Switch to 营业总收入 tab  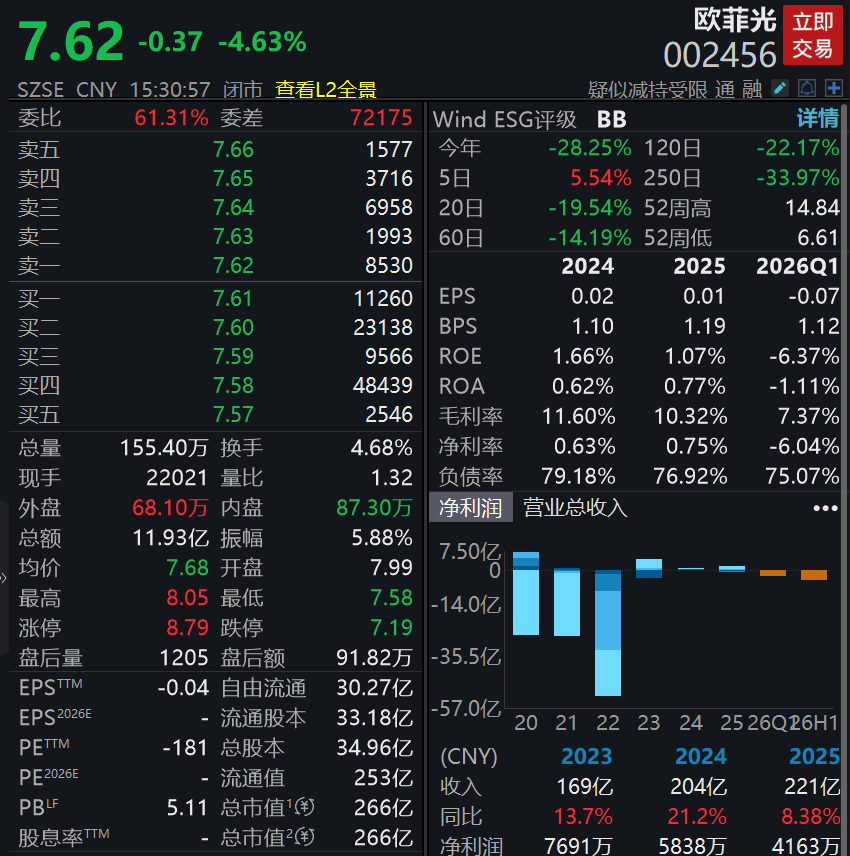click(575, 508)
